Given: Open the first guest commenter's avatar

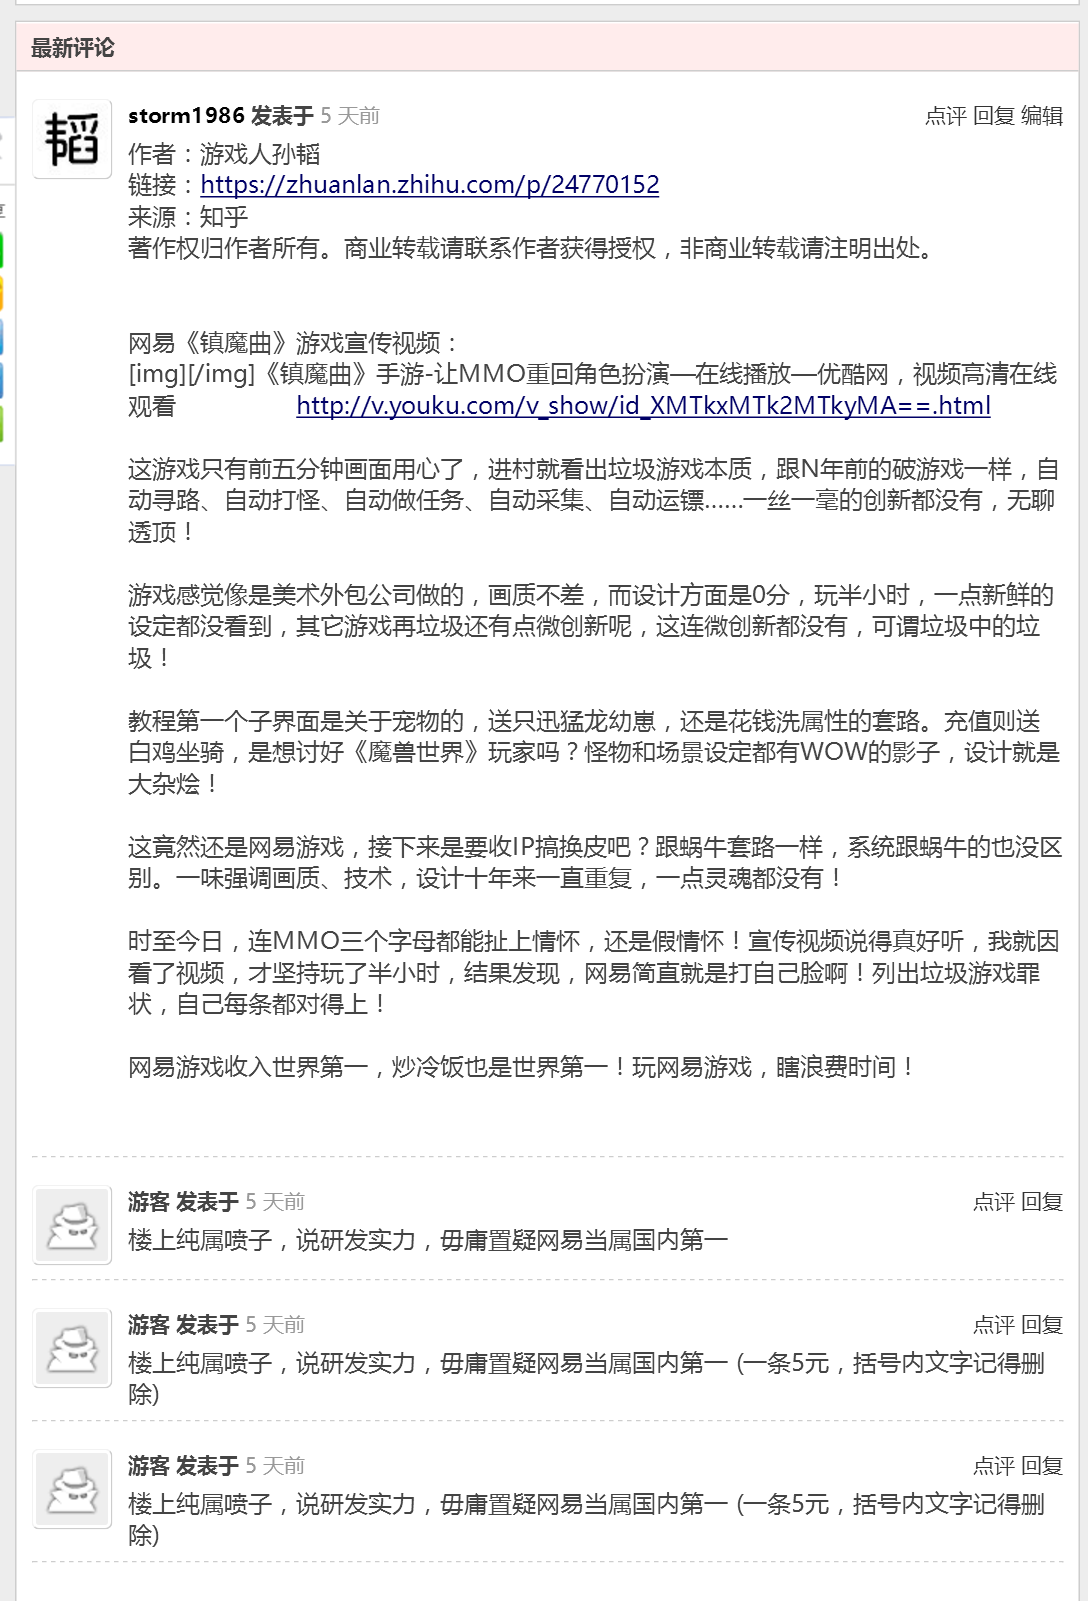Looking at the screenshot, I should [x=72, y=1225].
